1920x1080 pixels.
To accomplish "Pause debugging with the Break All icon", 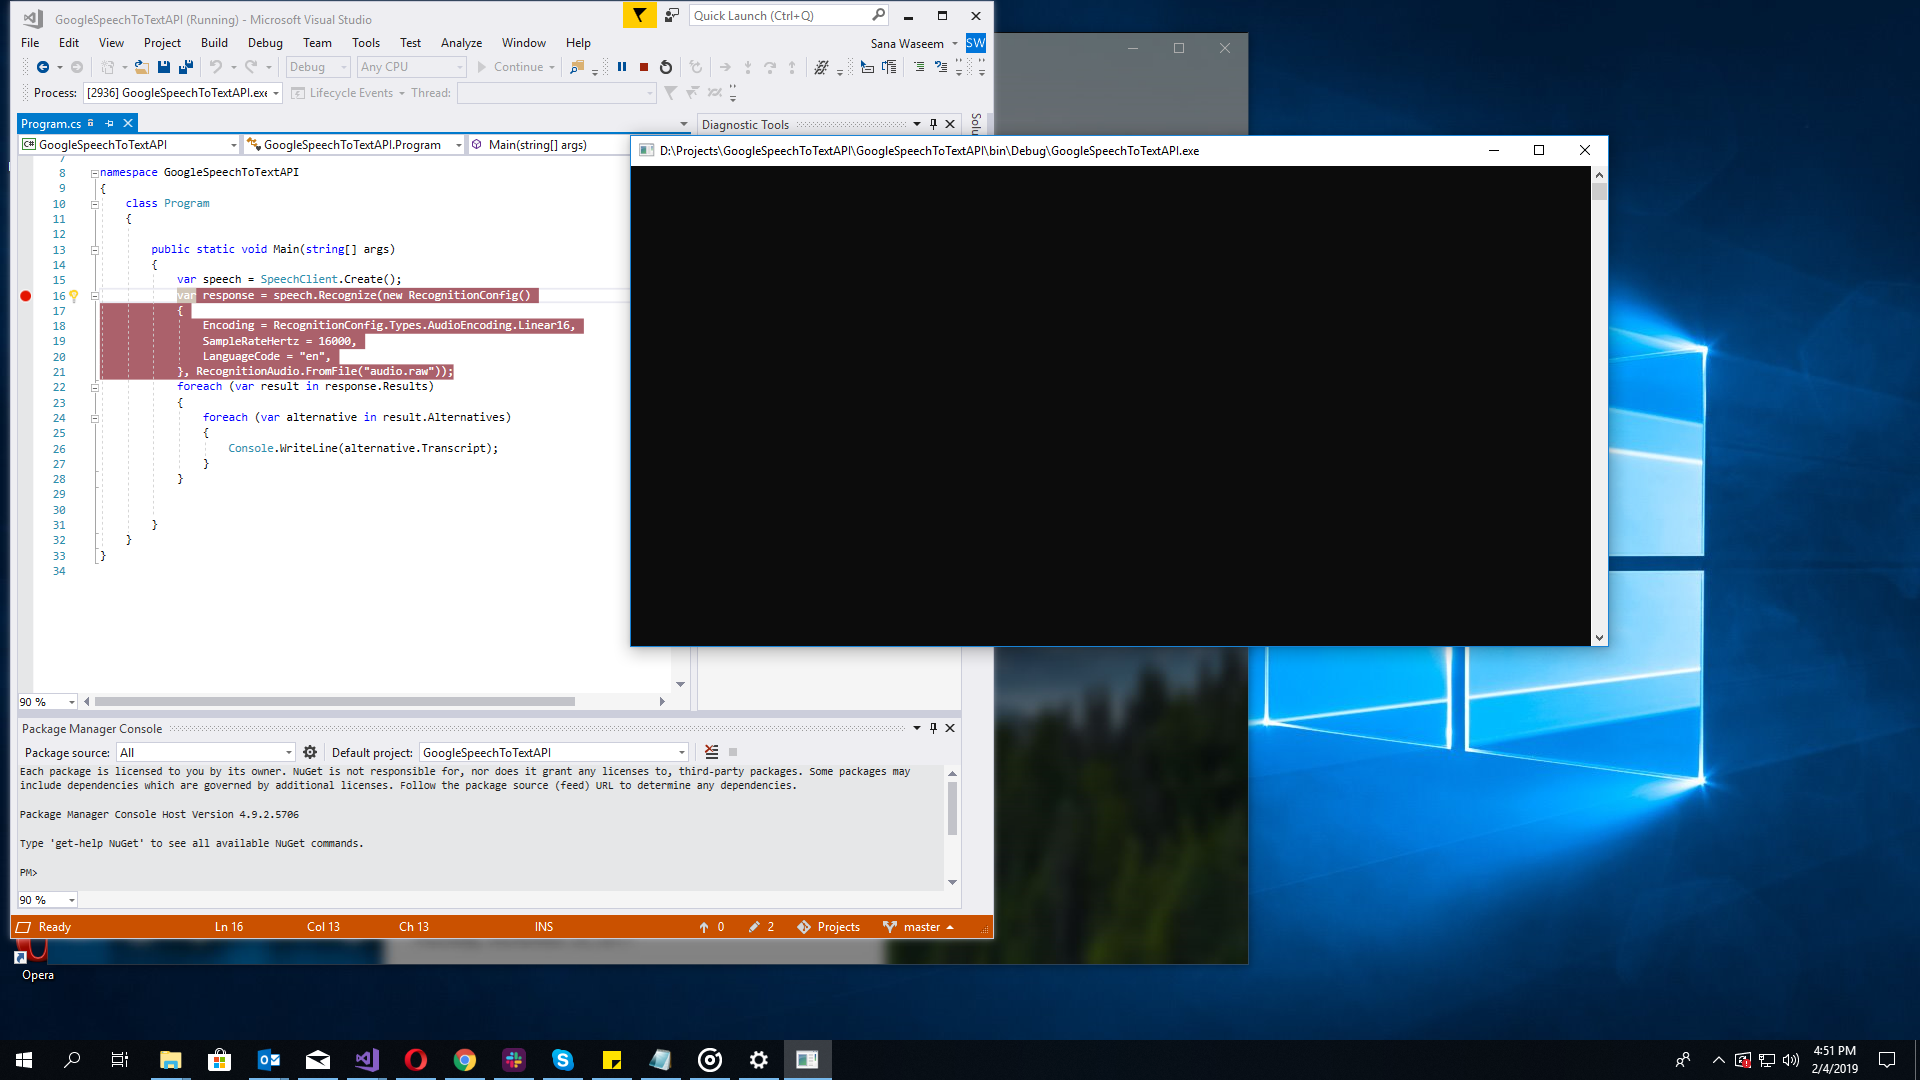I will click(x=622, y=67).
